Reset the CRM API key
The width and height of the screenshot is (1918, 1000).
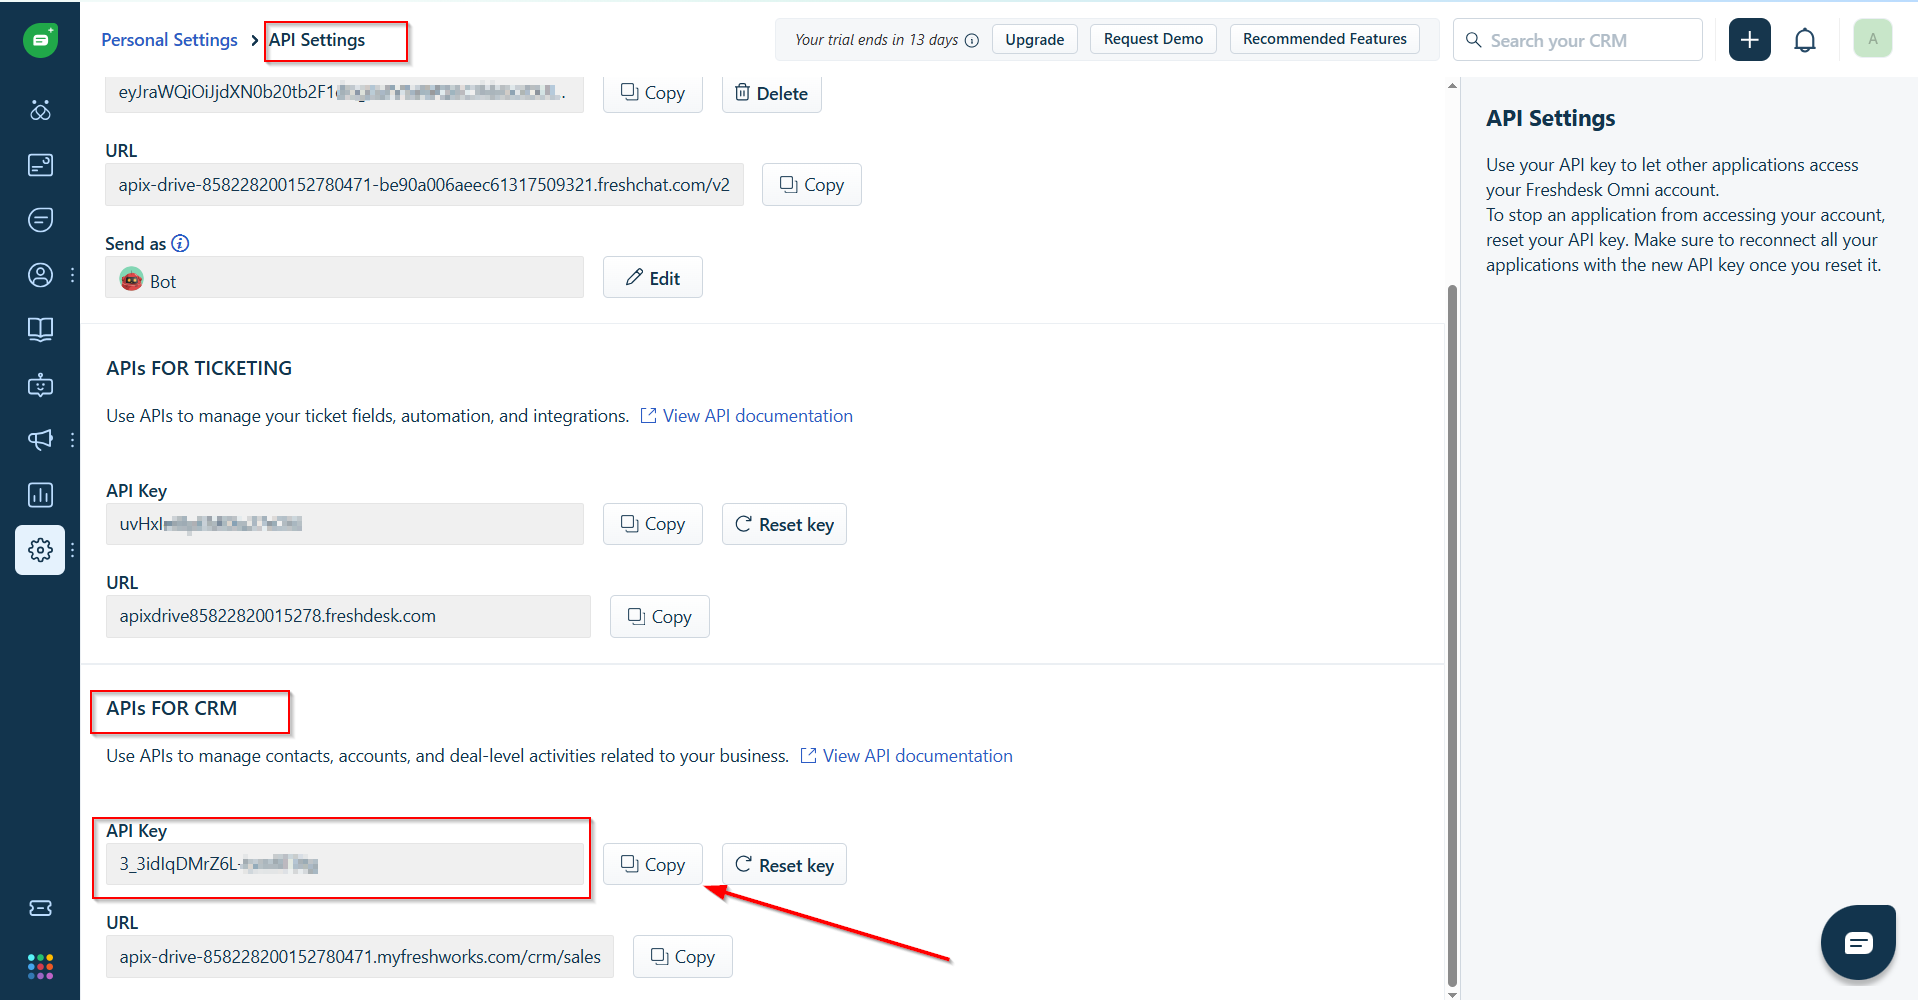point(784,864)
